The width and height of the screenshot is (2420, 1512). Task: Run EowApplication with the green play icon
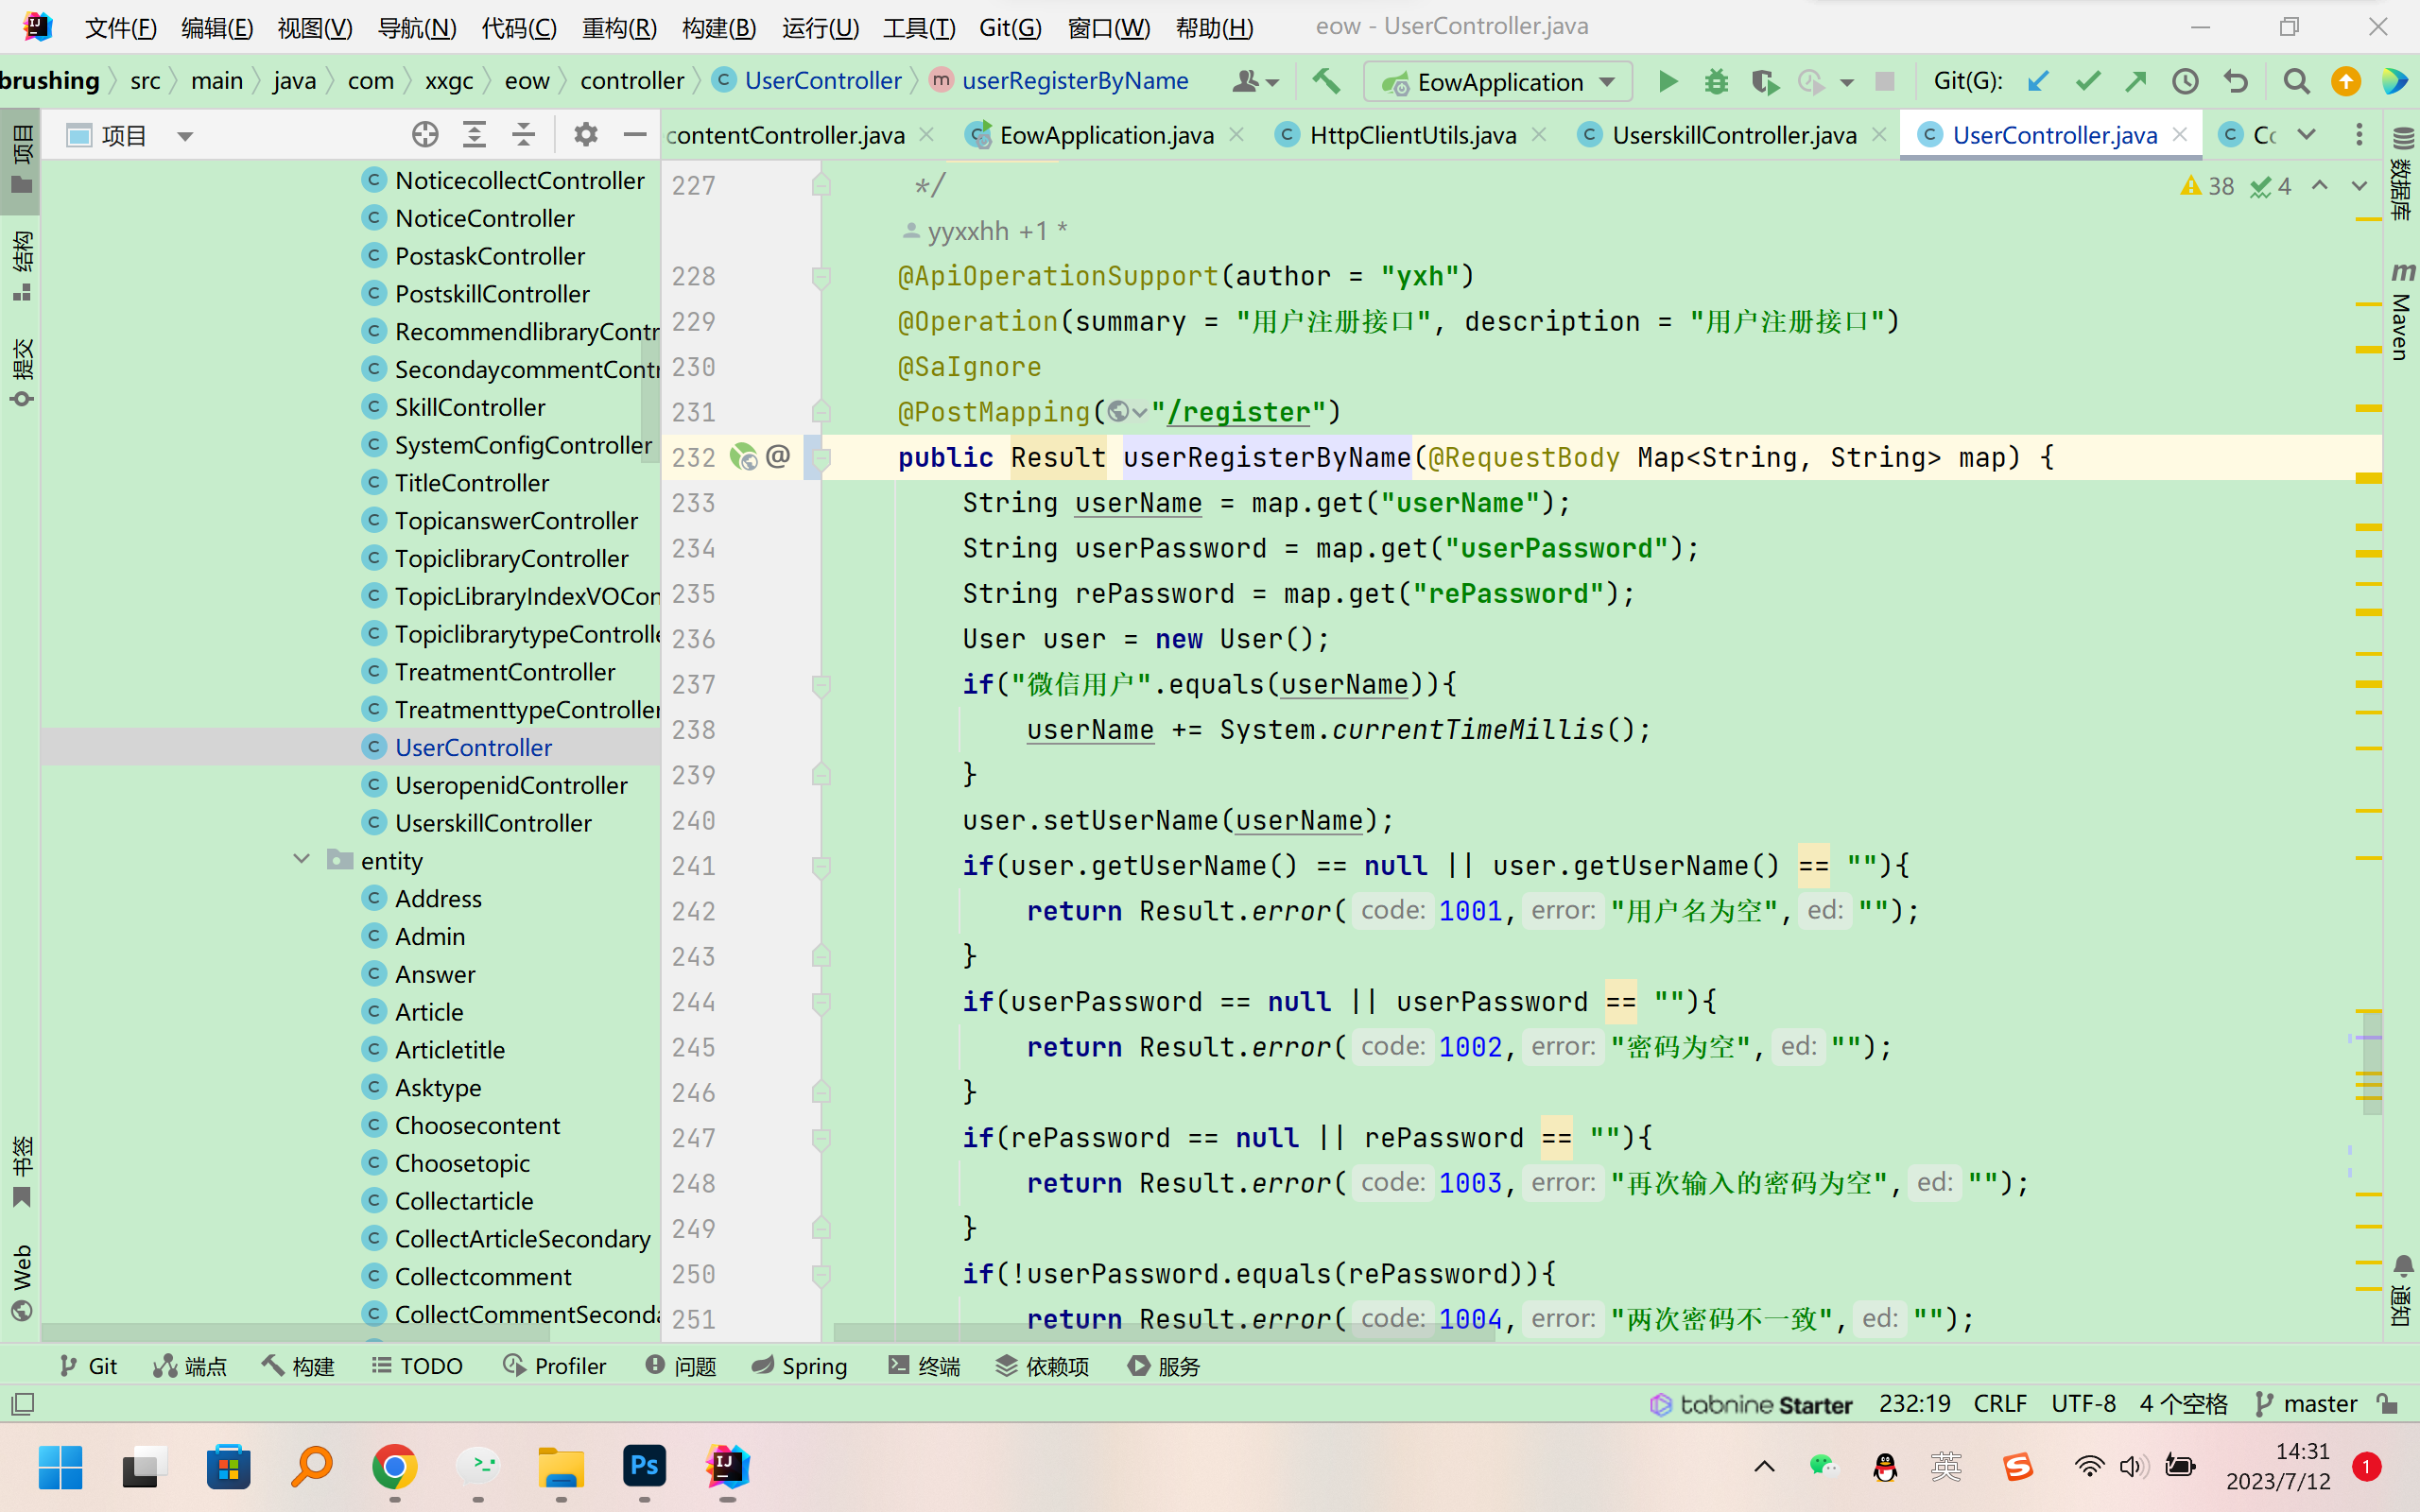click(x=1667, y=81)
